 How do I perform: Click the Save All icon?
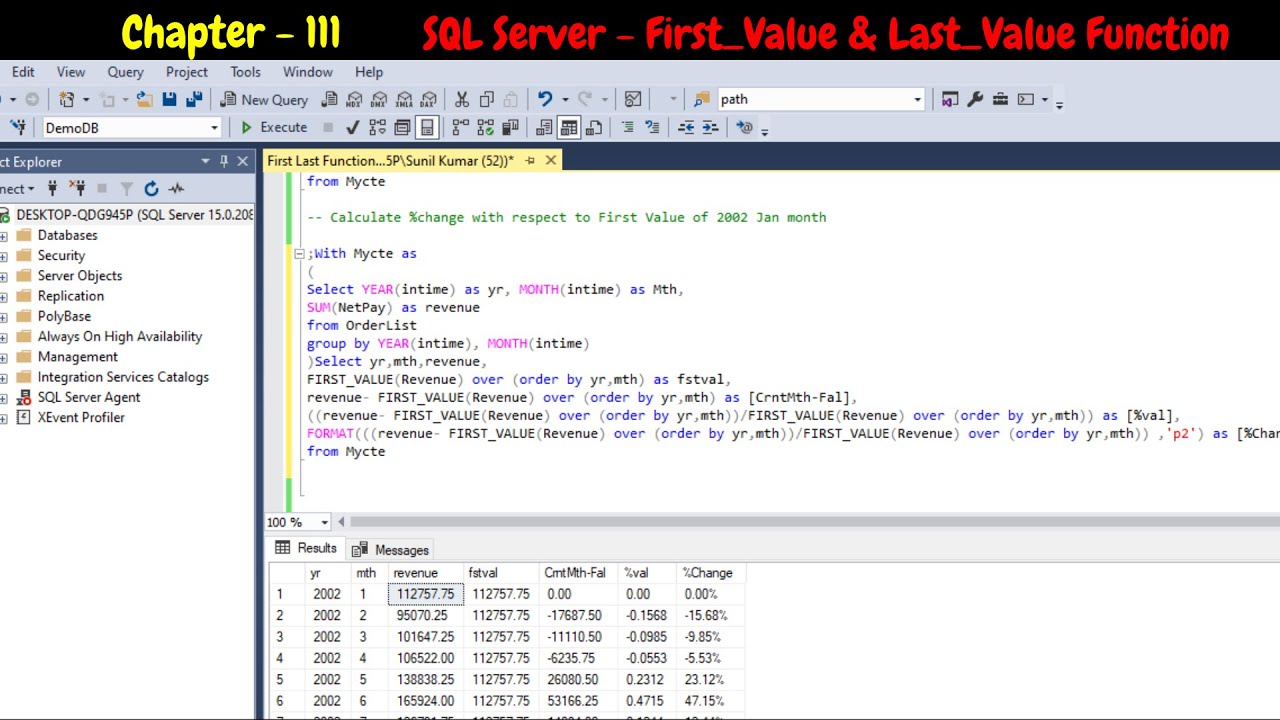click(193, 99)
